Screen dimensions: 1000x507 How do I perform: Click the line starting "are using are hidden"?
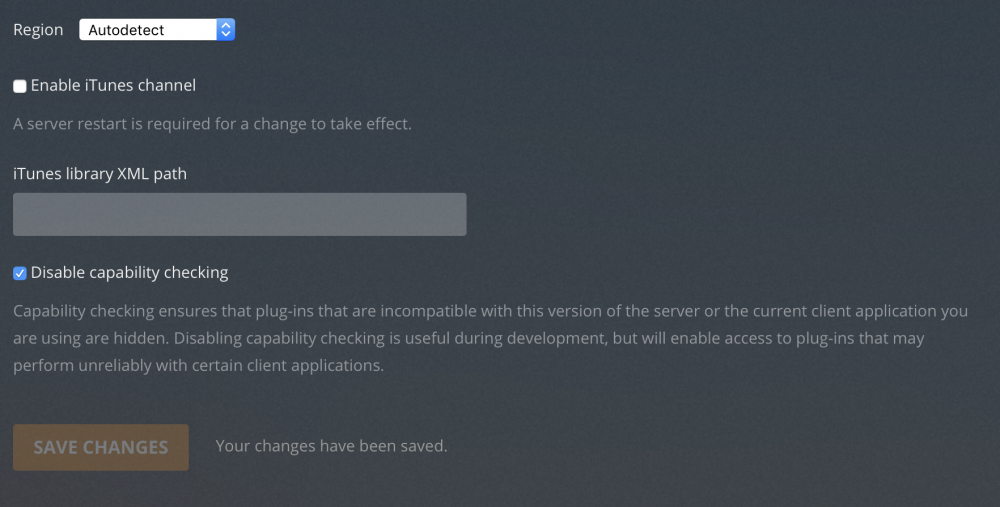point(469,338)
